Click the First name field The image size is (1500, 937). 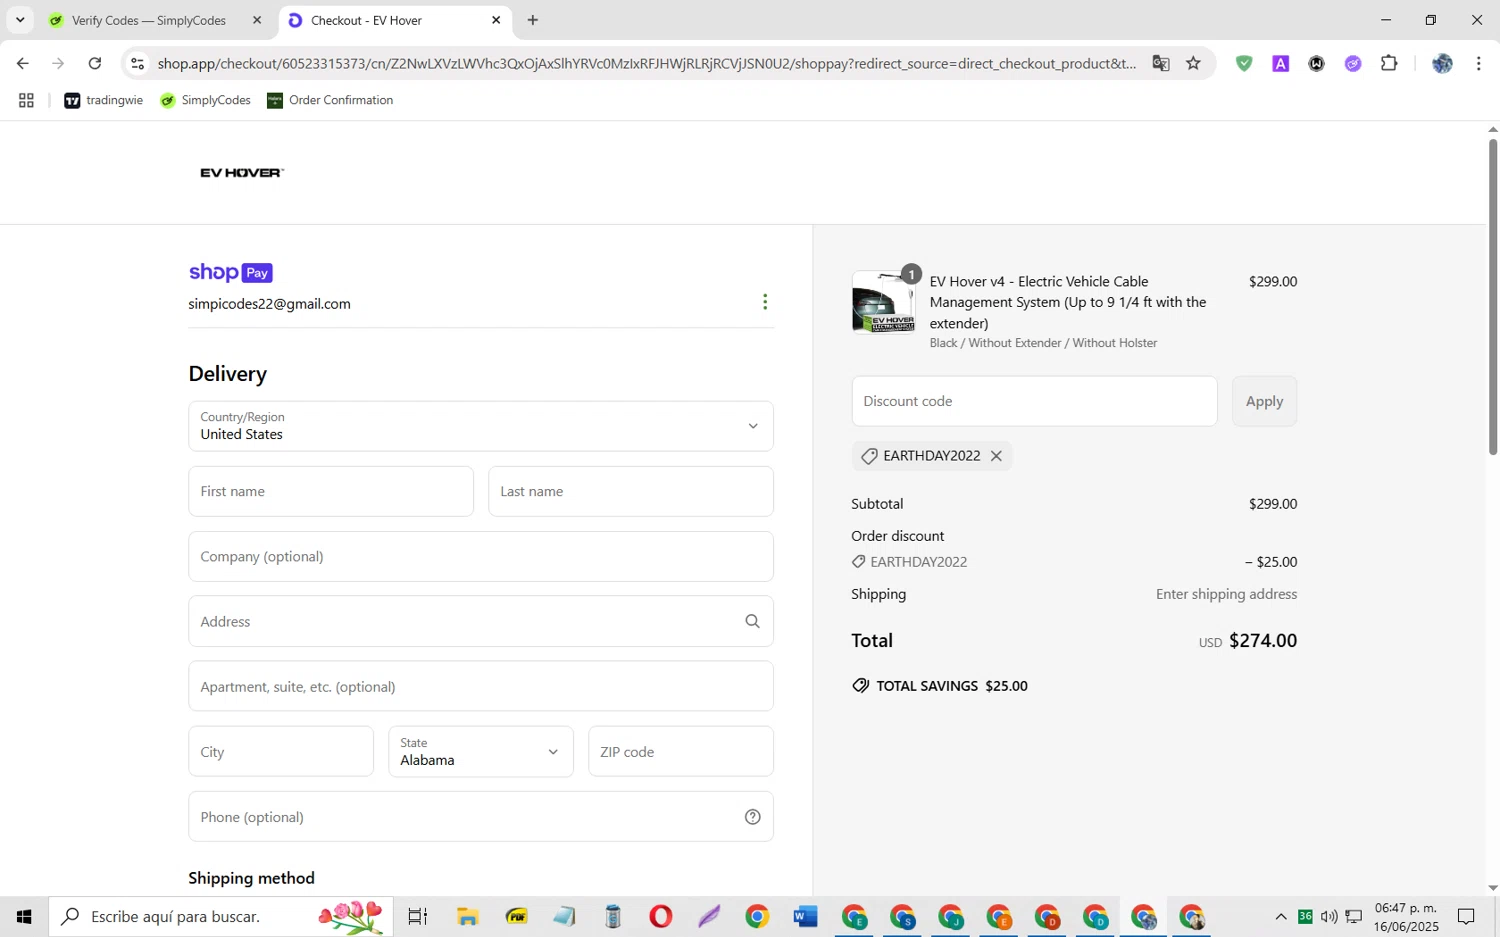[x=331, y=491]
